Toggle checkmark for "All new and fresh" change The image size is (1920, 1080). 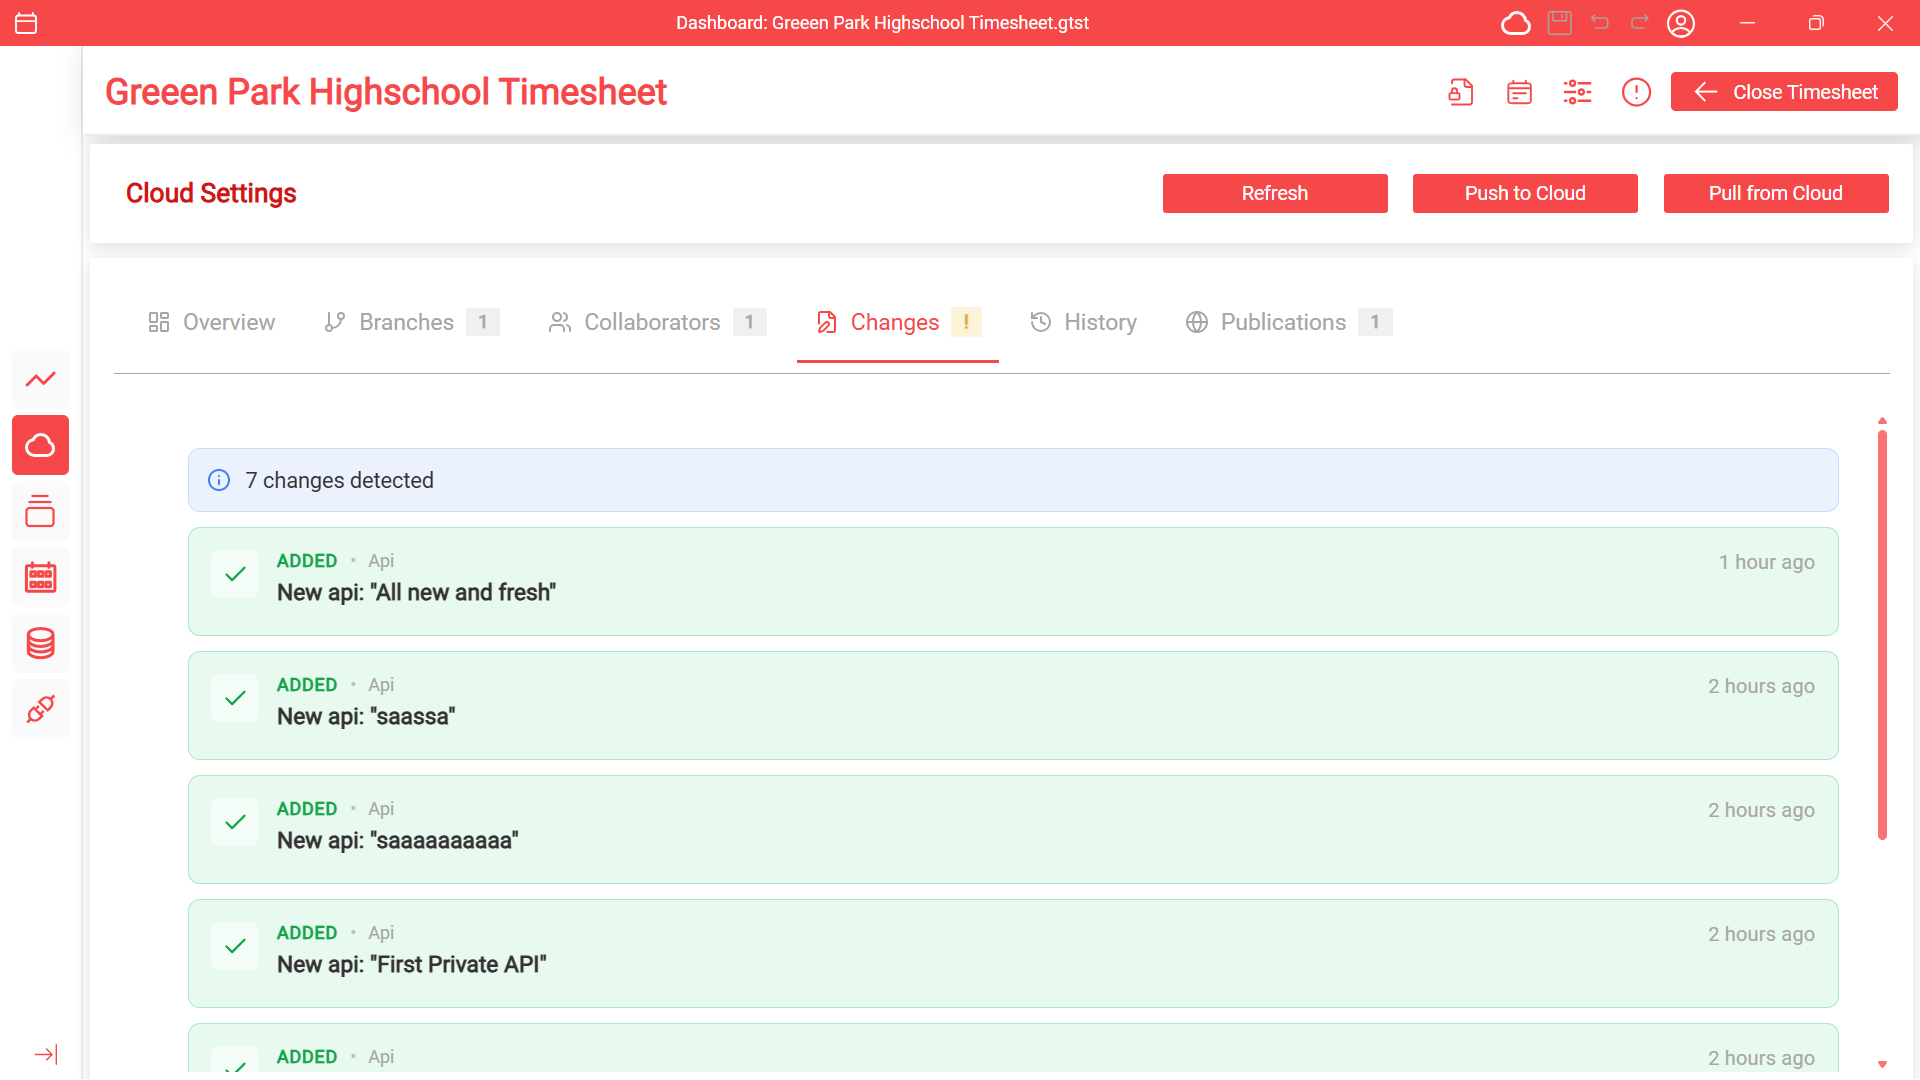coord(235,574)
